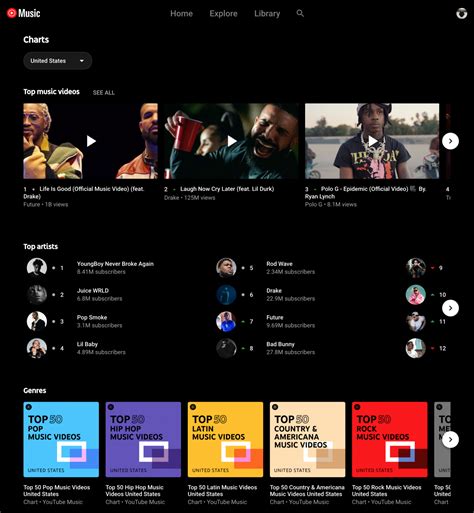Click SEE ALL for top music videos
The height and width of the screenshot is (513, 474).
coord(104,93)
